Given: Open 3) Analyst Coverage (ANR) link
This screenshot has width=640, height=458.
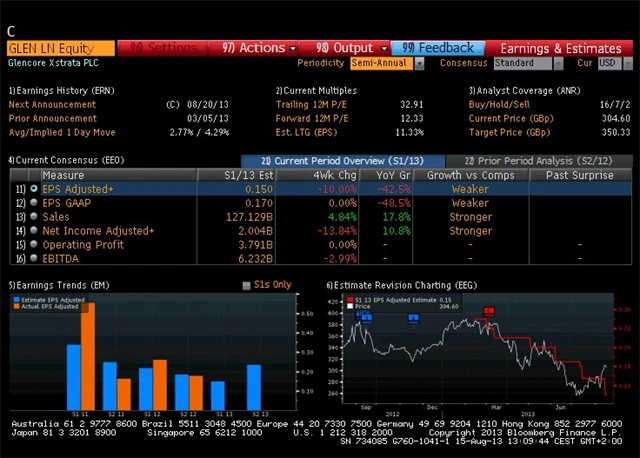Looking at the screenshot, I should 524,91.
